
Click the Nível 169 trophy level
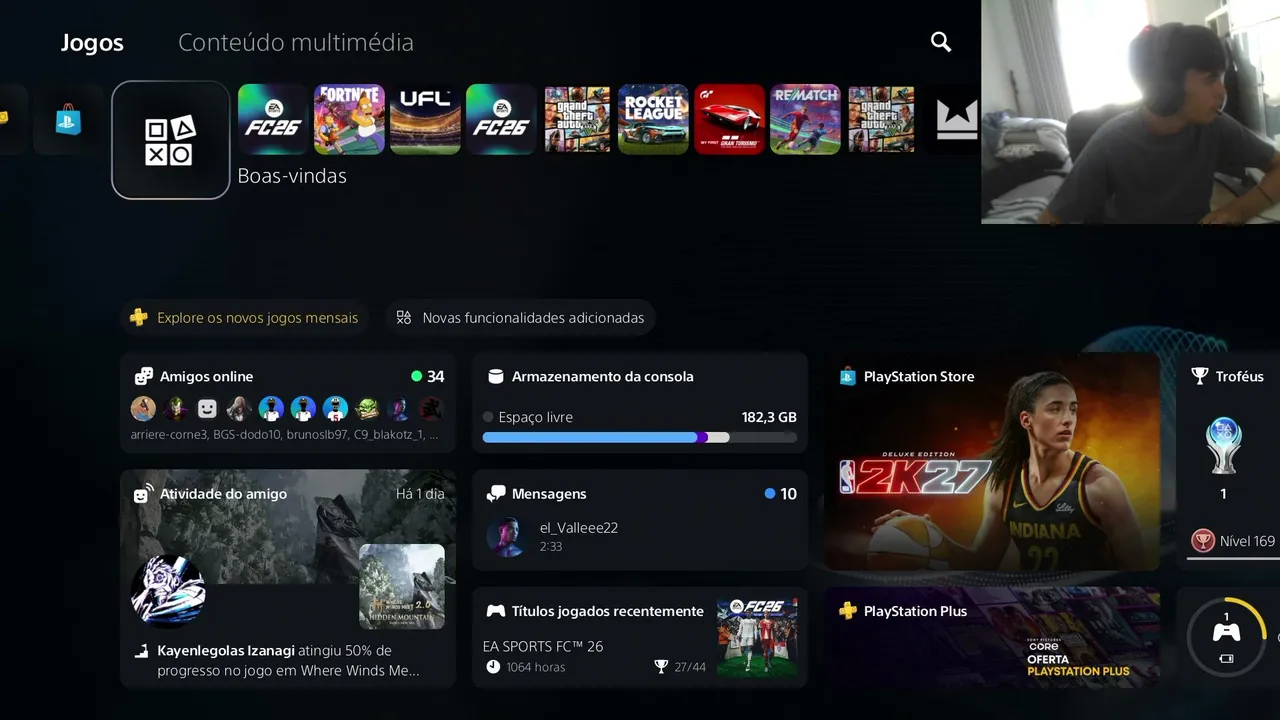click(1234, 541)
